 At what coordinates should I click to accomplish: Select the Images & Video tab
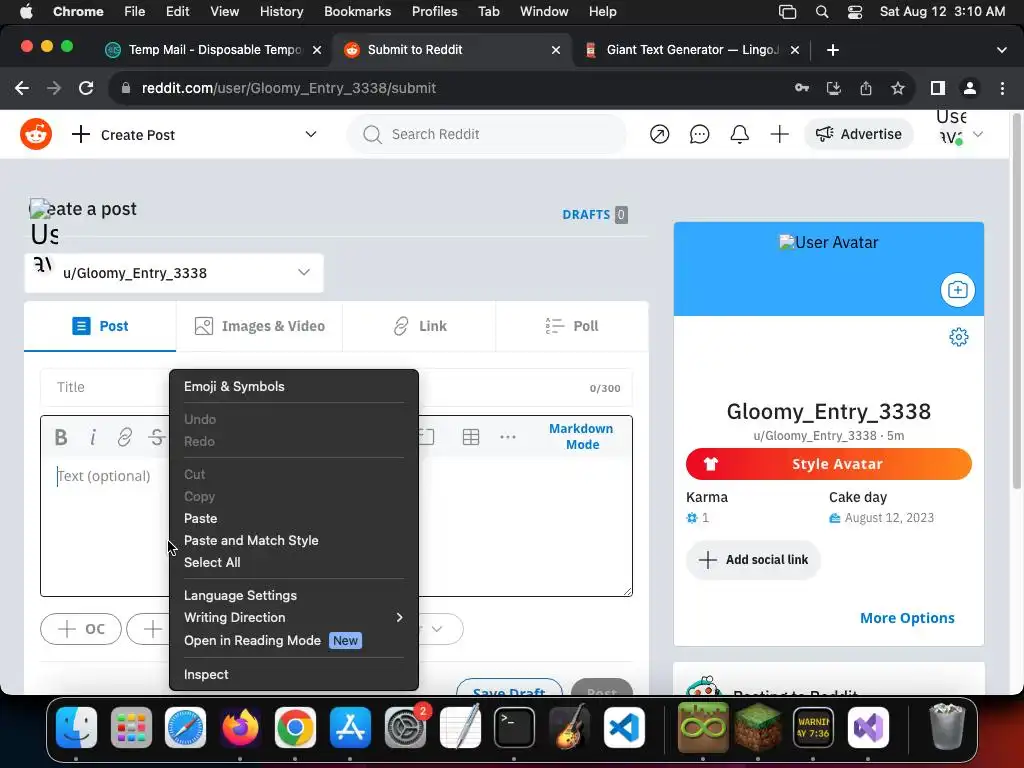point(259,326)
